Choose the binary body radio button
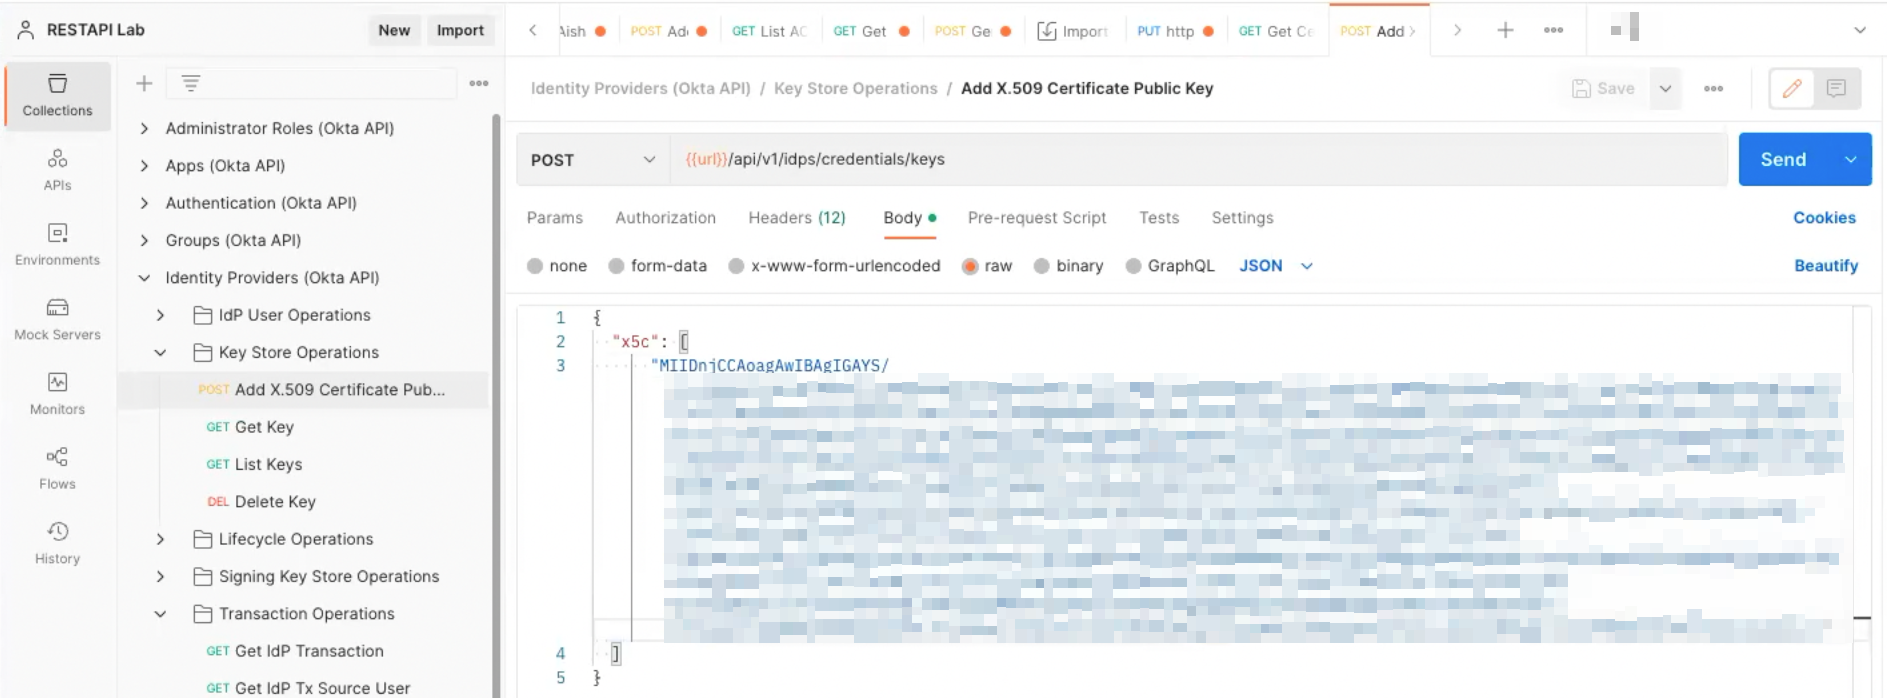Viewport: 1887px width, 698px height. coord(1042,266)
